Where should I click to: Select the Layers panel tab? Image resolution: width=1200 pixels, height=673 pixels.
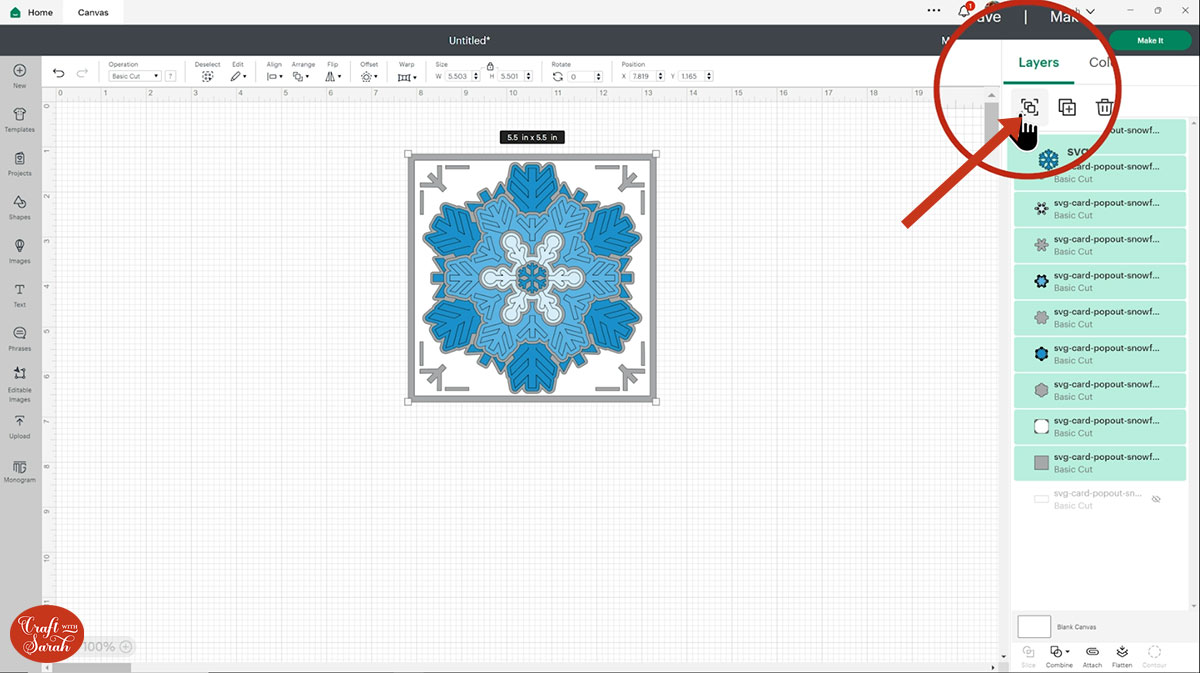1038,62
